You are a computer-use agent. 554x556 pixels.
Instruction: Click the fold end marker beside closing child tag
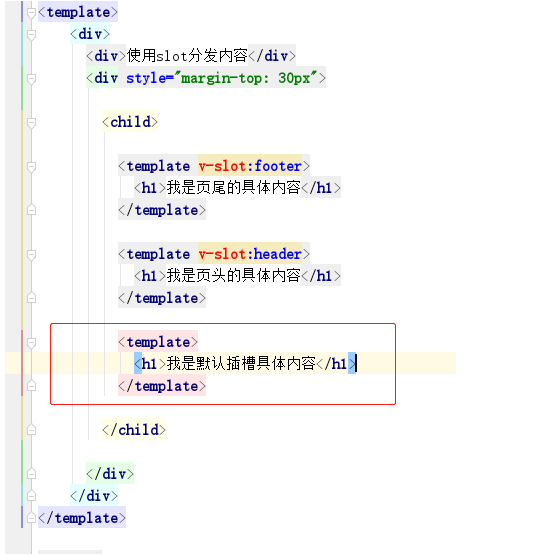point(31,430)
